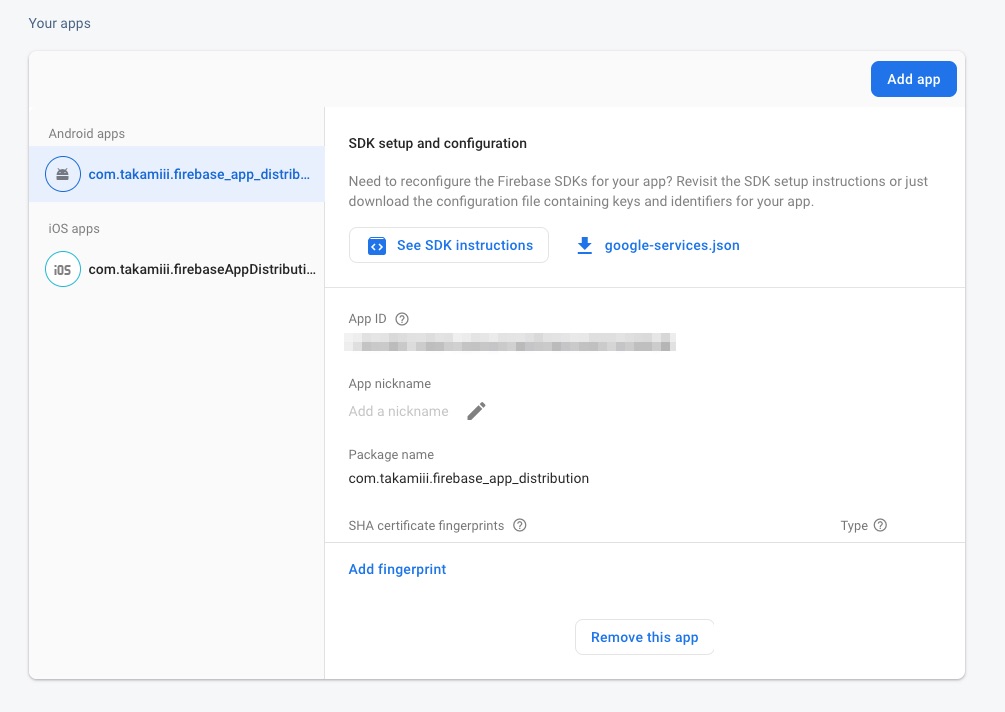Click the iOS app circle icon
Image resolution: width=1005 pixels, height=712 pixels.
63,269
